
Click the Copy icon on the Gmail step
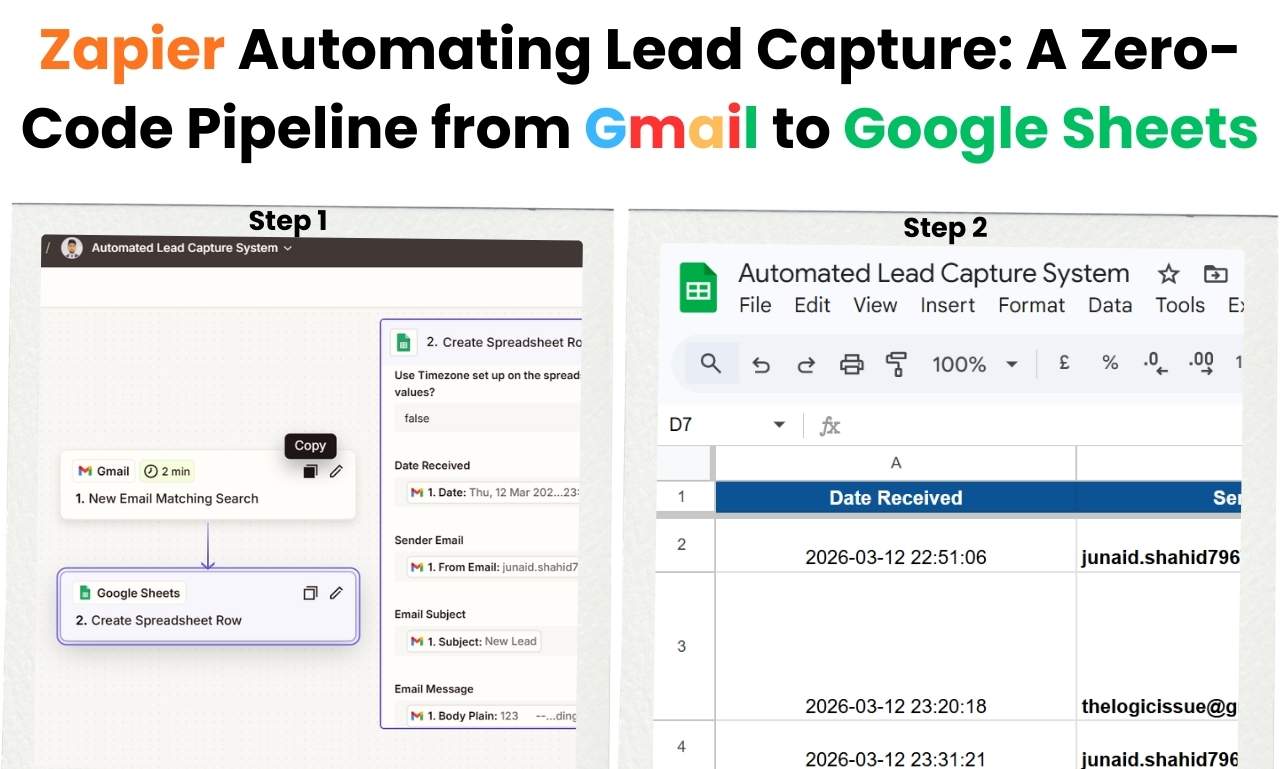coord(310,471)
